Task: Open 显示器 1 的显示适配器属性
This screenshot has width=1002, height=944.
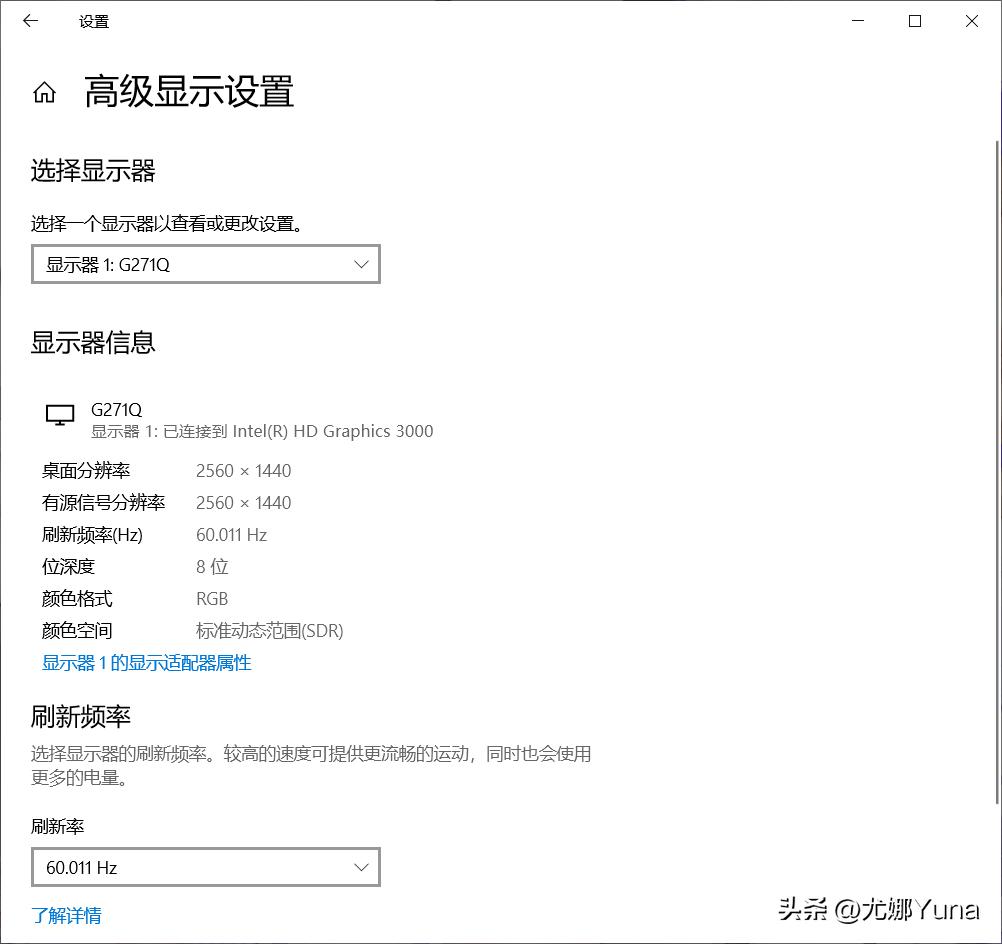Action: pyautogui.click(x=146, y=662)
